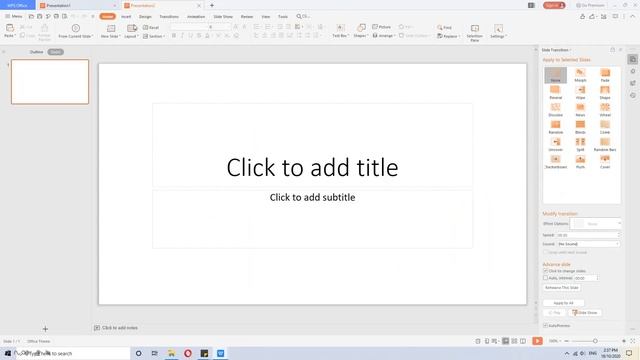
Task: Select slide 1 thumbnail
Action: point(50,82)
